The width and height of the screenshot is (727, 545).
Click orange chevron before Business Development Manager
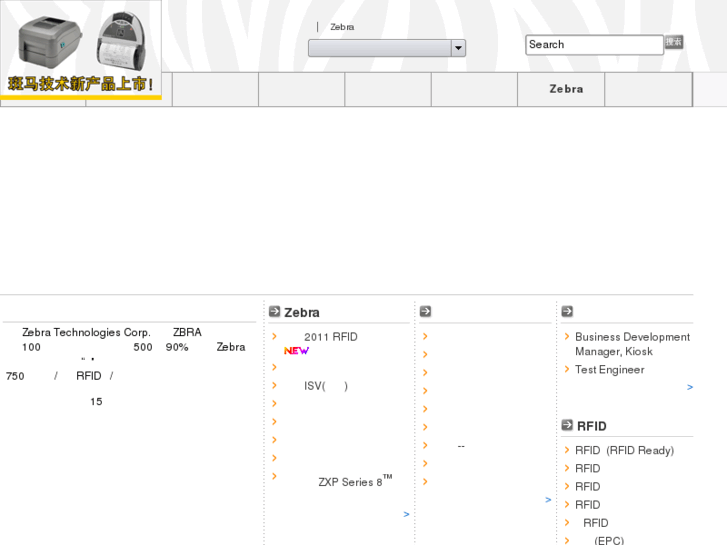[x=567, y=336]
